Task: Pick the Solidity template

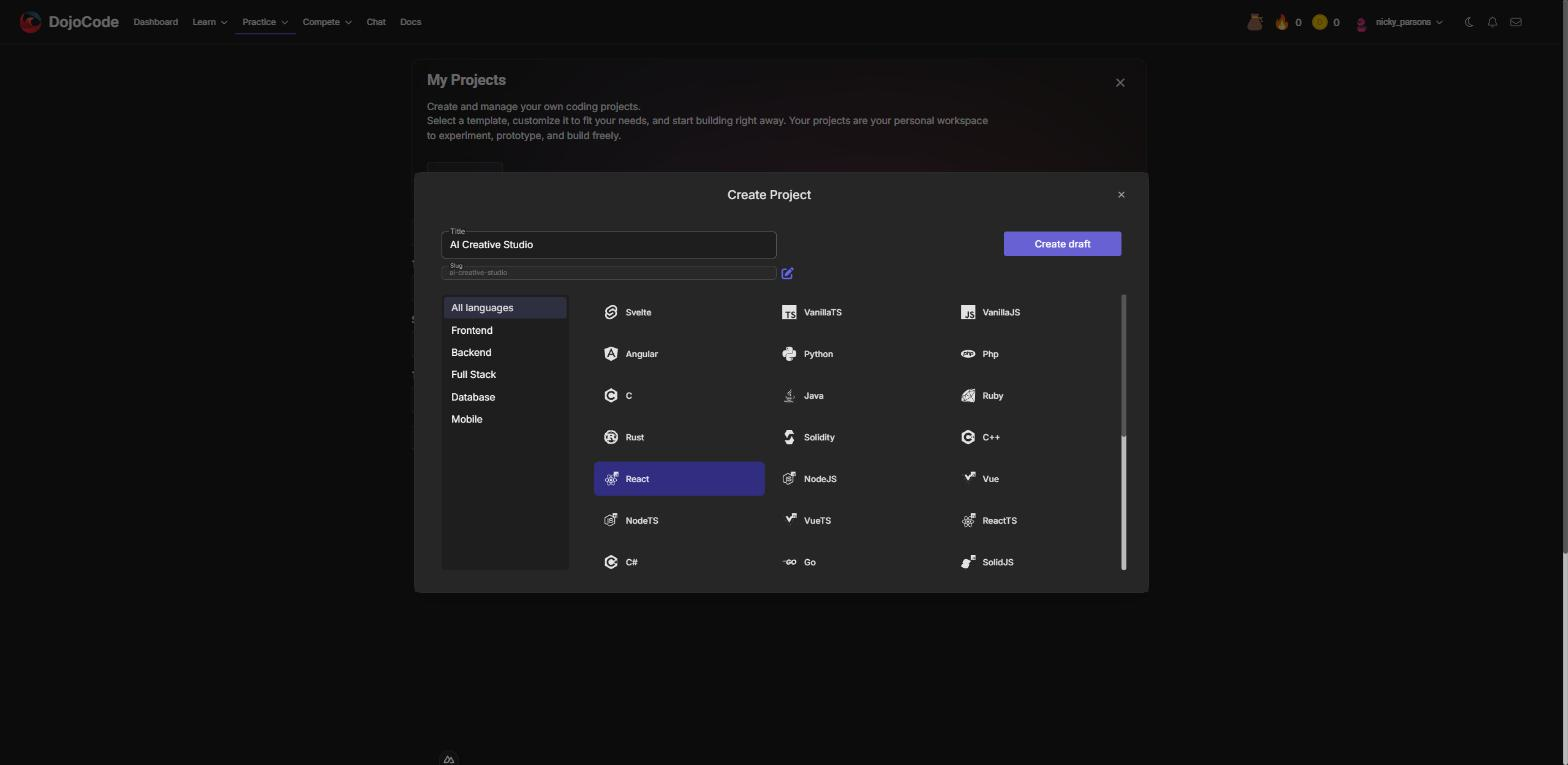Action: pos(858,437)
